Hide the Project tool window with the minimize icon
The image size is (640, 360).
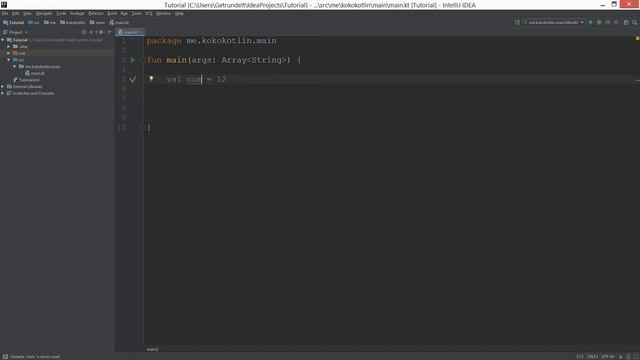tap(109, 32)
